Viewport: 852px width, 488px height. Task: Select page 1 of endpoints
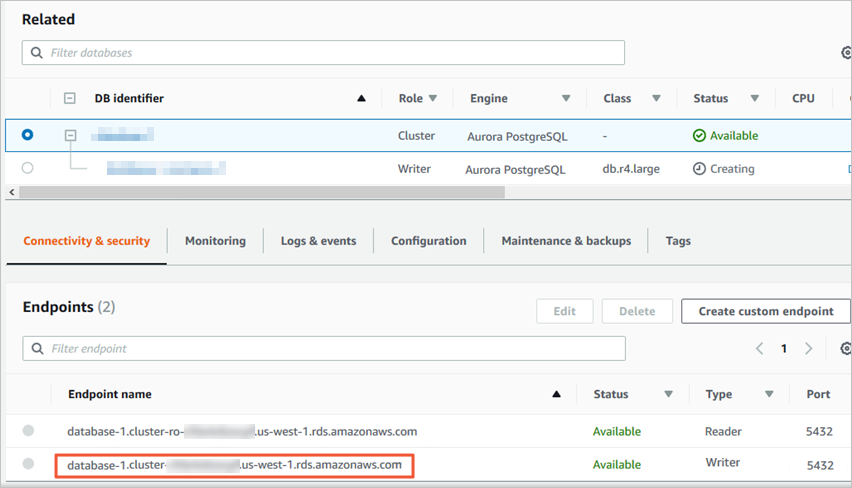(x=784, y=349)
